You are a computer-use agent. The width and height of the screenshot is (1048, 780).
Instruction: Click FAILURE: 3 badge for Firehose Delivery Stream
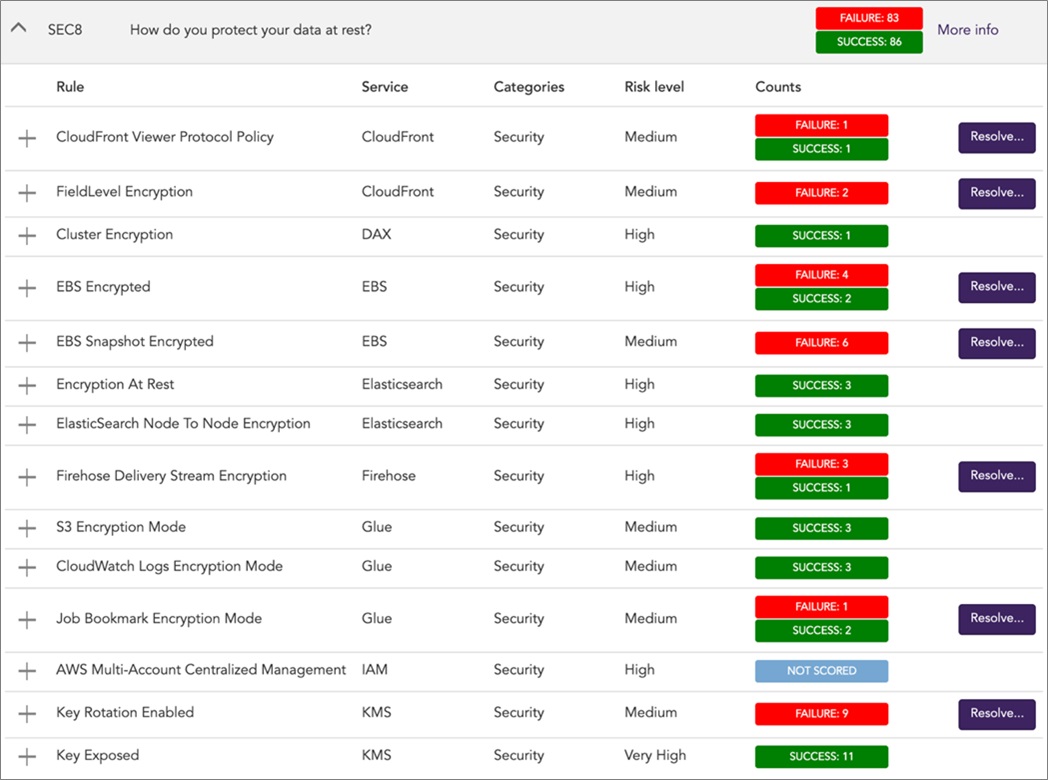coord(821,464)
